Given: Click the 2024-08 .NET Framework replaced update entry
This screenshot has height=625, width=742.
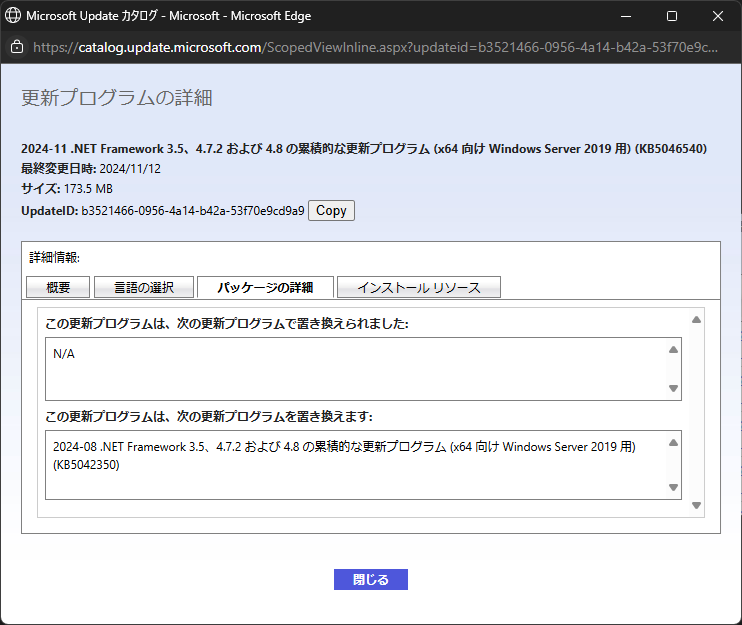Looking at the screenshot, I should point(344,456).
